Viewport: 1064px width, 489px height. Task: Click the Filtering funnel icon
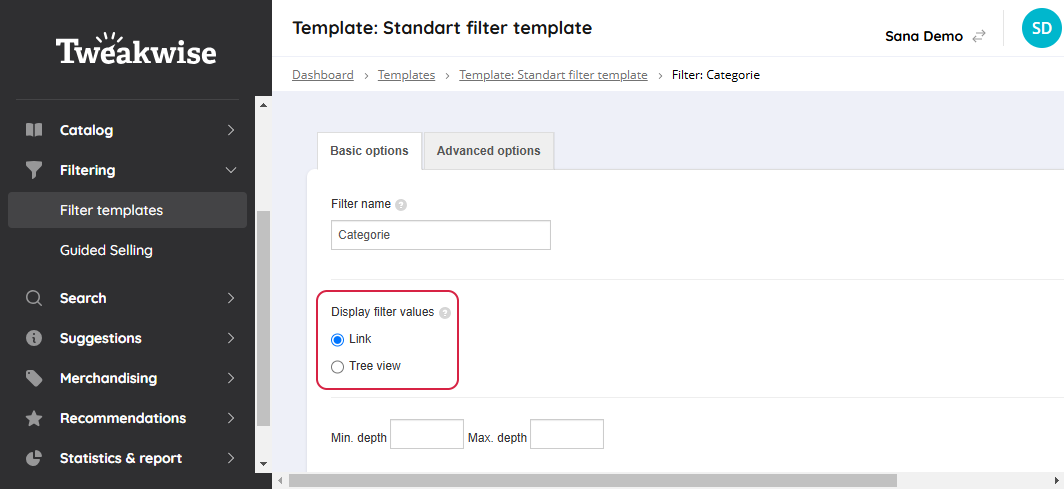pyautogui.click(x=34, y=170)
